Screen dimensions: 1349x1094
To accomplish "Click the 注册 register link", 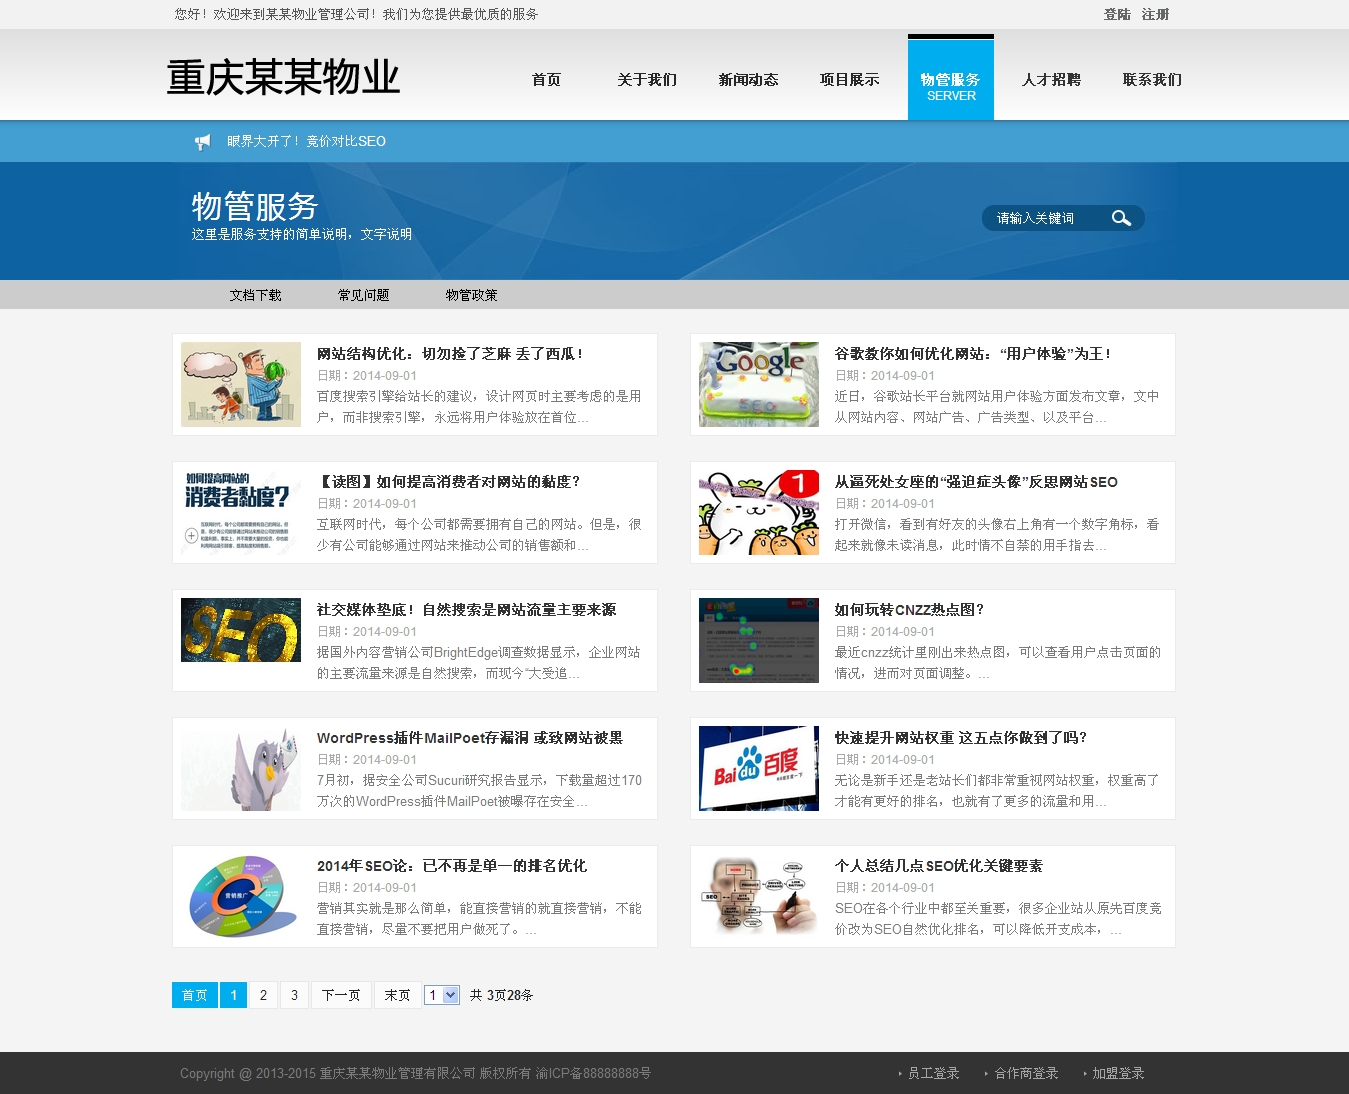I will pyautogui.click(x=1155, y=14).
